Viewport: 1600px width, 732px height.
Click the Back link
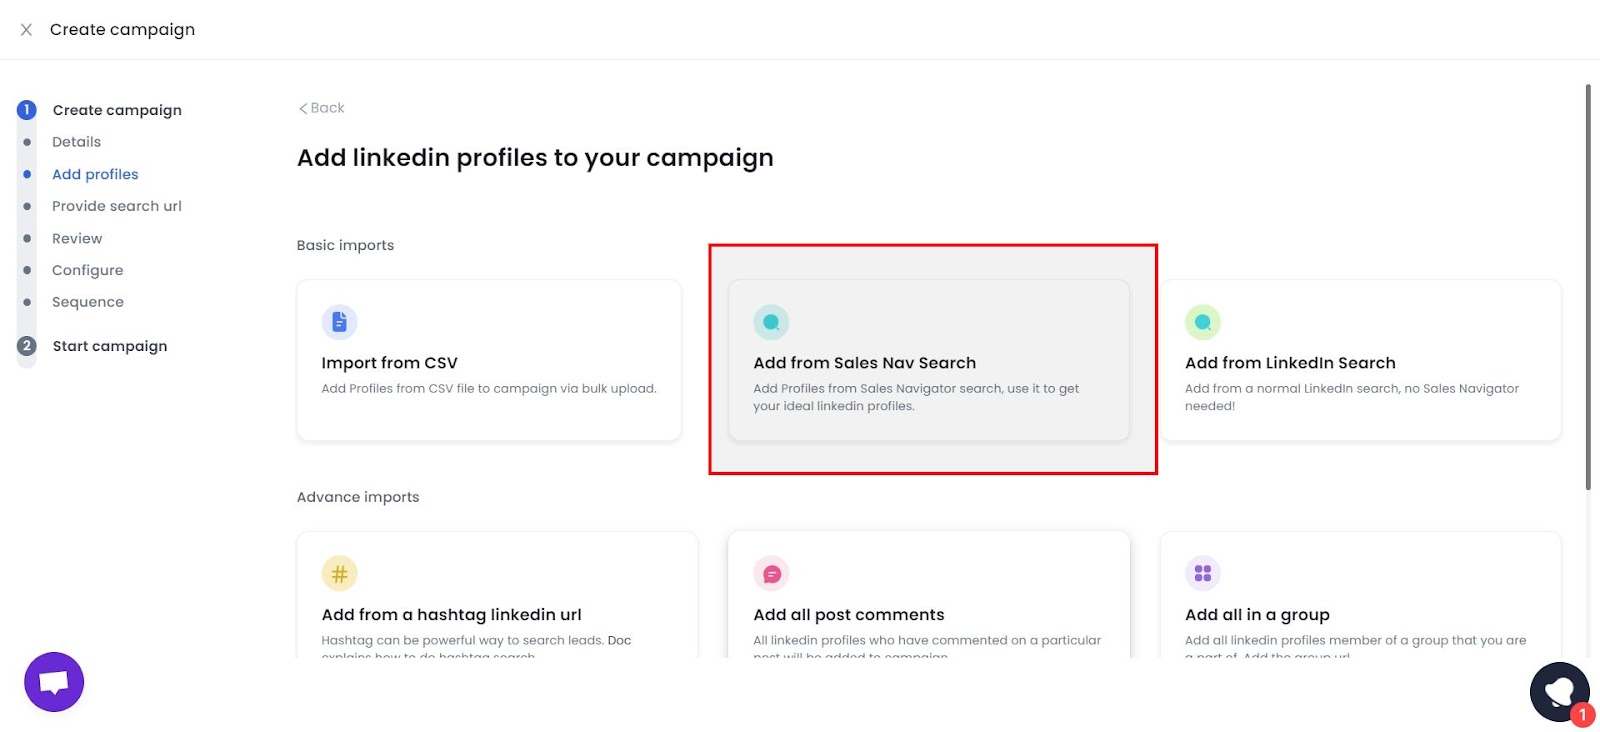pyautogui.click(x=320, y=107)
